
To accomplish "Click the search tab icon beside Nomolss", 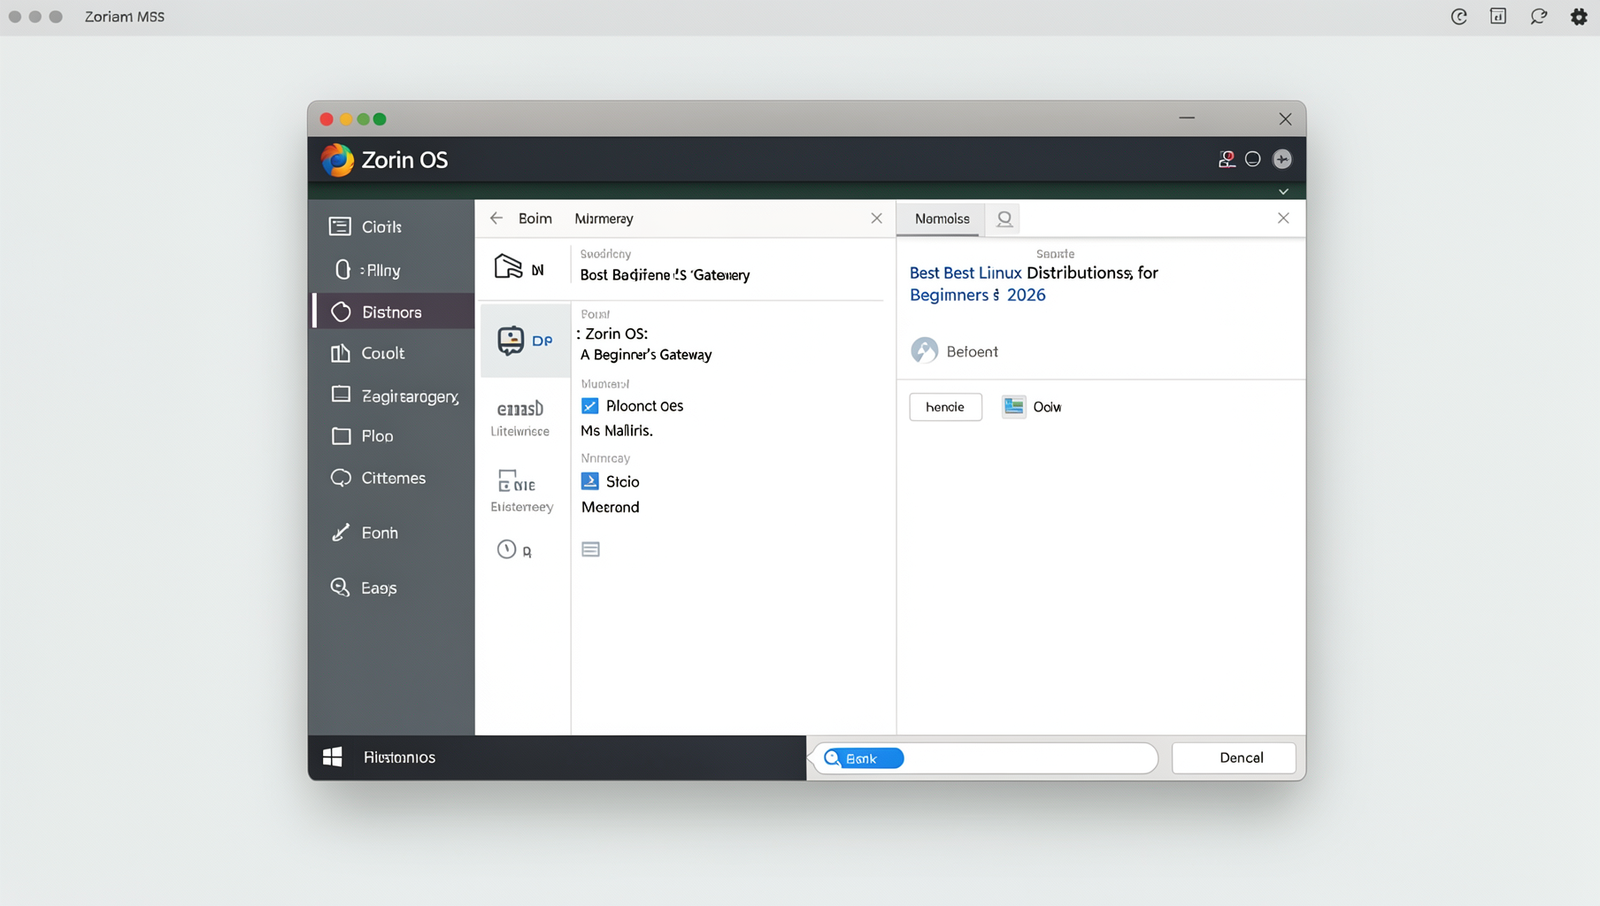I will click(x=1005, y=219).
